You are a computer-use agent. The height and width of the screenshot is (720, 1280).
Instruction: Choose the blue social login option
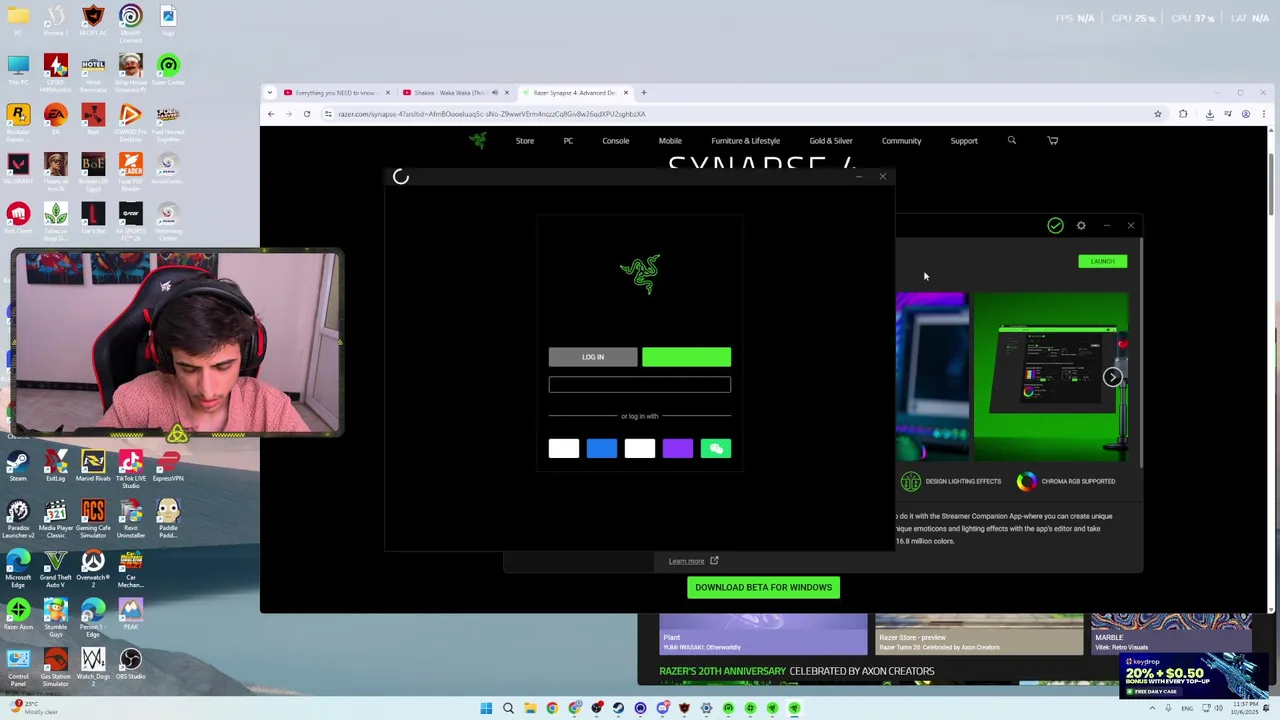click(x=602, y=449)
